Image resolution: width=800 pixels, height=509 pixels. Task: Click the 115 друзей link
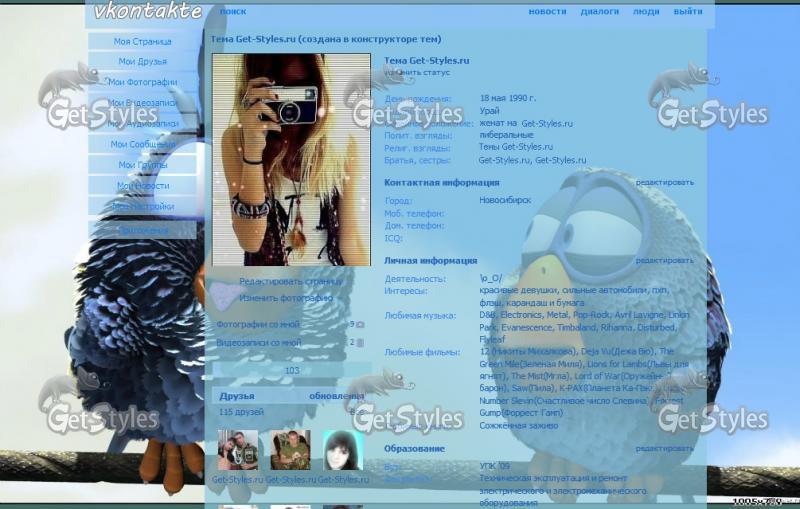241,412
